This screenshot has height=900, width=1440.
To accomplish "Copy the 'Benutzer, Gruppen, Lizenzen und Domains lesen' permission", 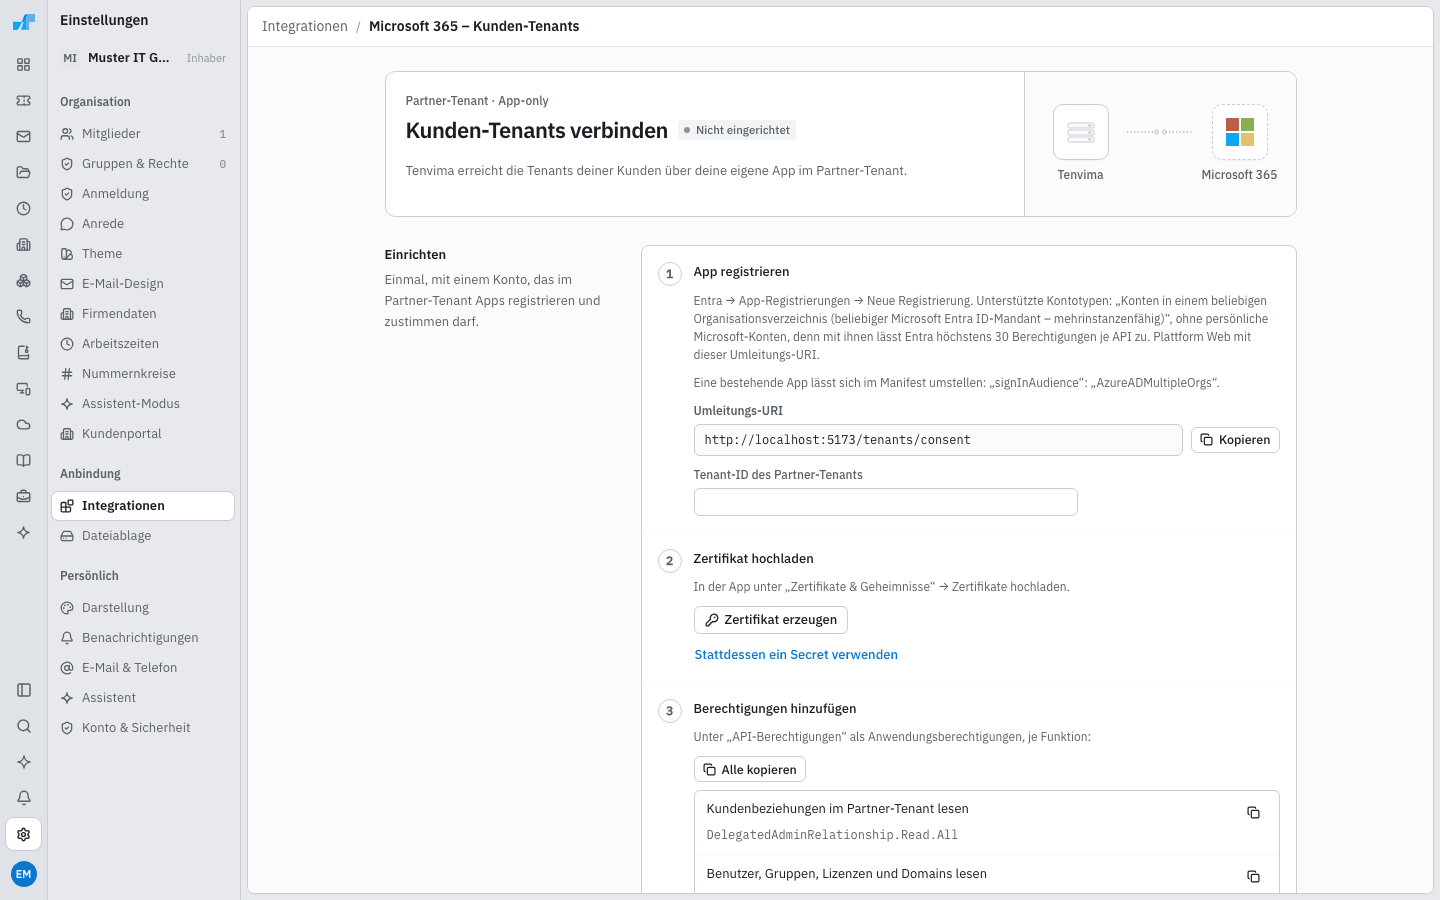I will tap(1253, 877).
